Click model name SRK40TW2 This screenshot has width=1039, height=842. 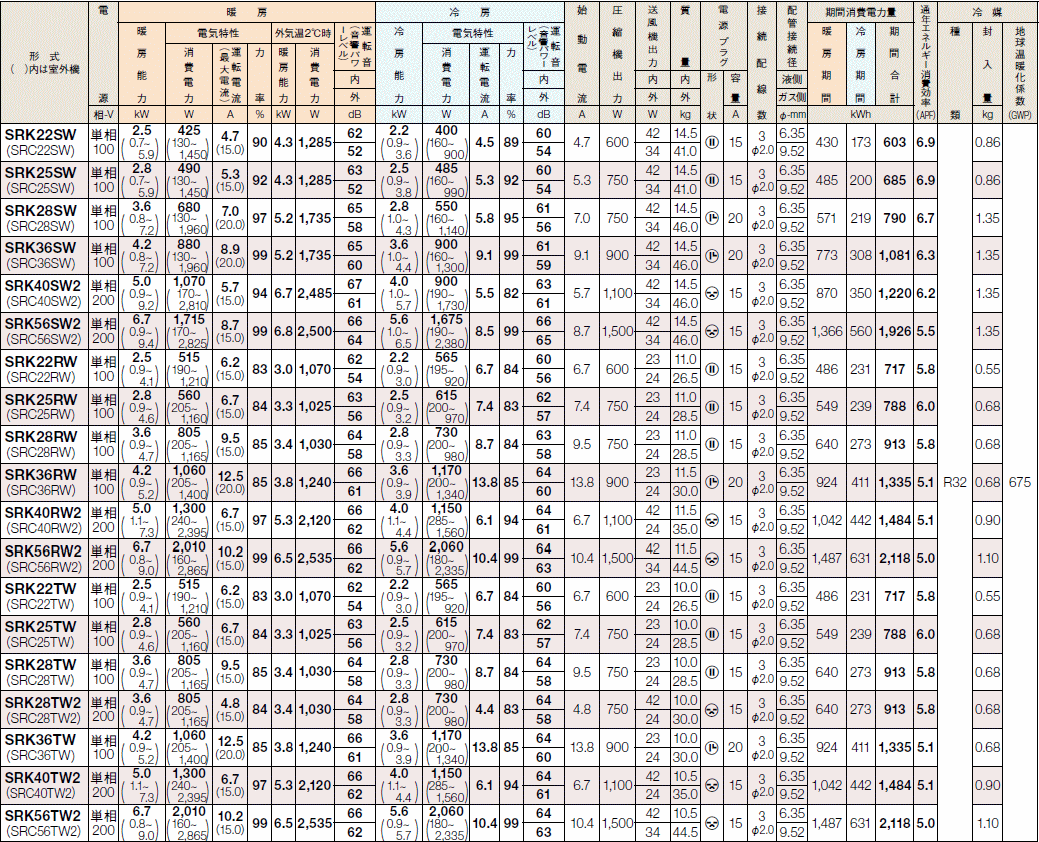tap(43, 778)
